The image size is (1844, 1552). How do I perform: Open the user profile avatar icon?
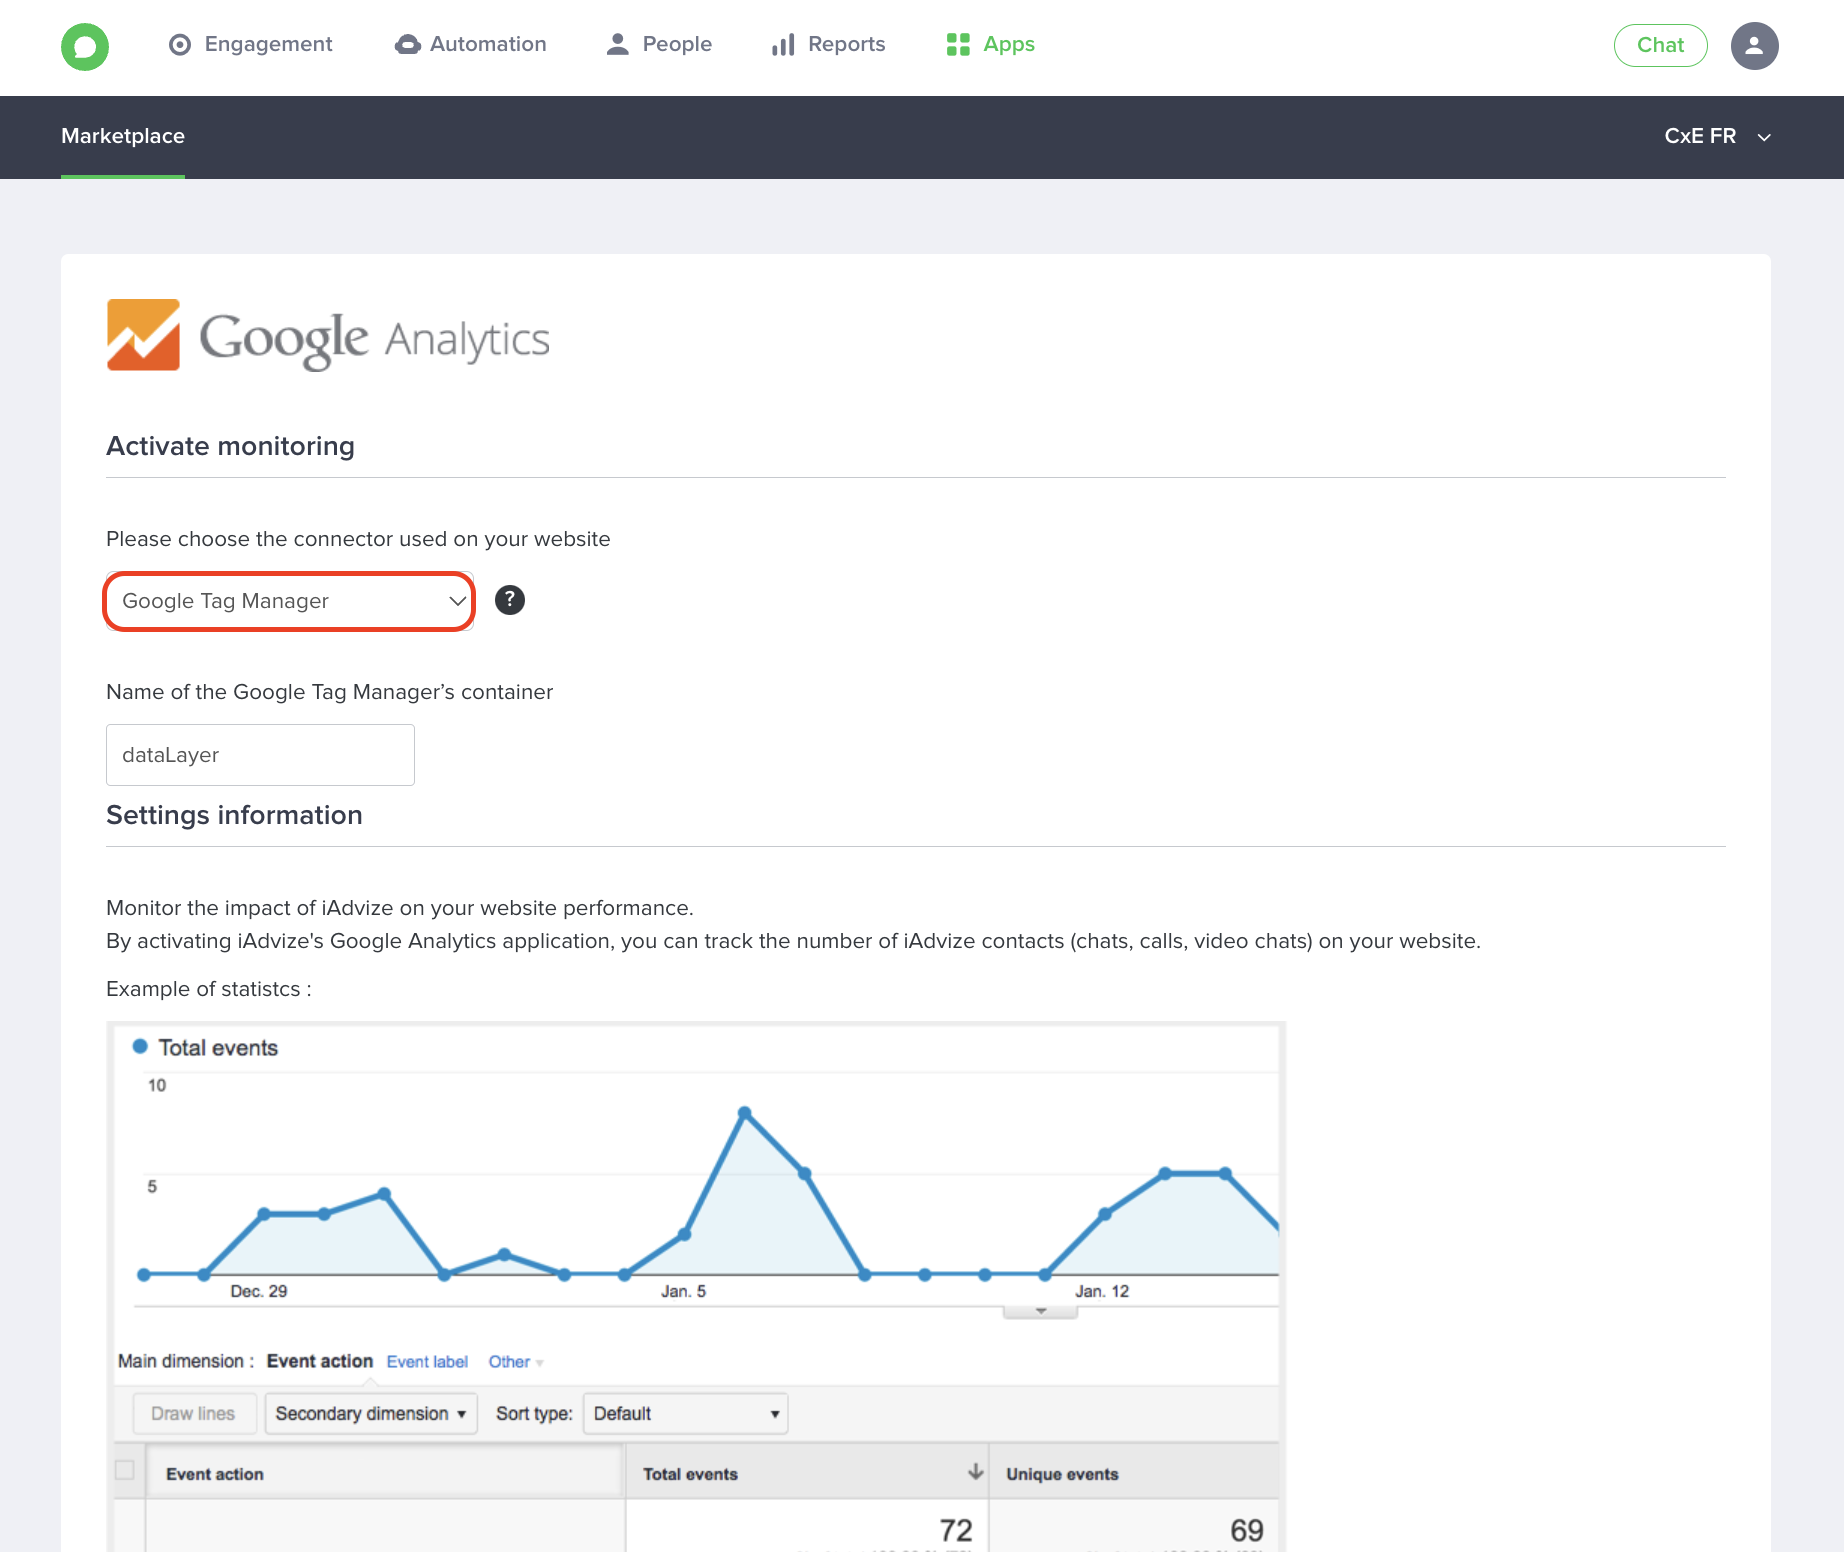(1754, 46)
